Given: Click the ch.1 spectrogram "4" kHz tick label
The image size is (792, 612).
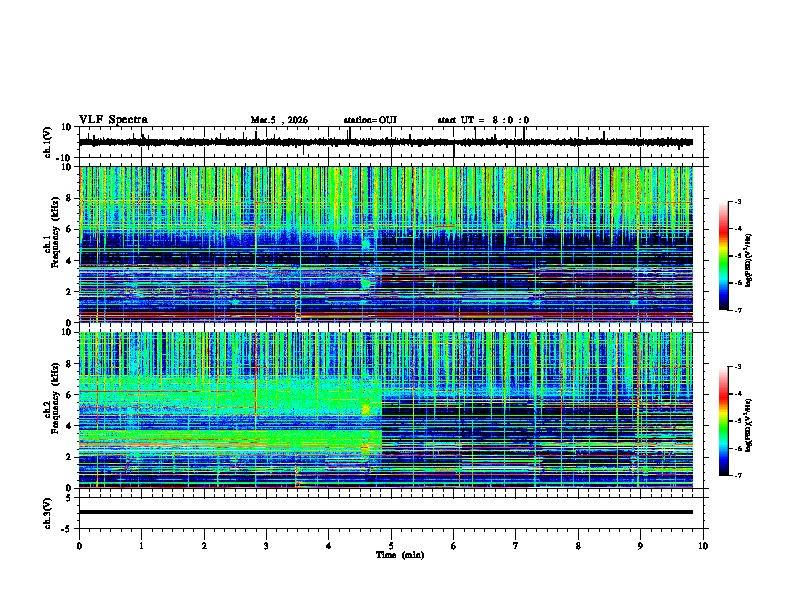Looking at the screenshot, I should 70,261.
